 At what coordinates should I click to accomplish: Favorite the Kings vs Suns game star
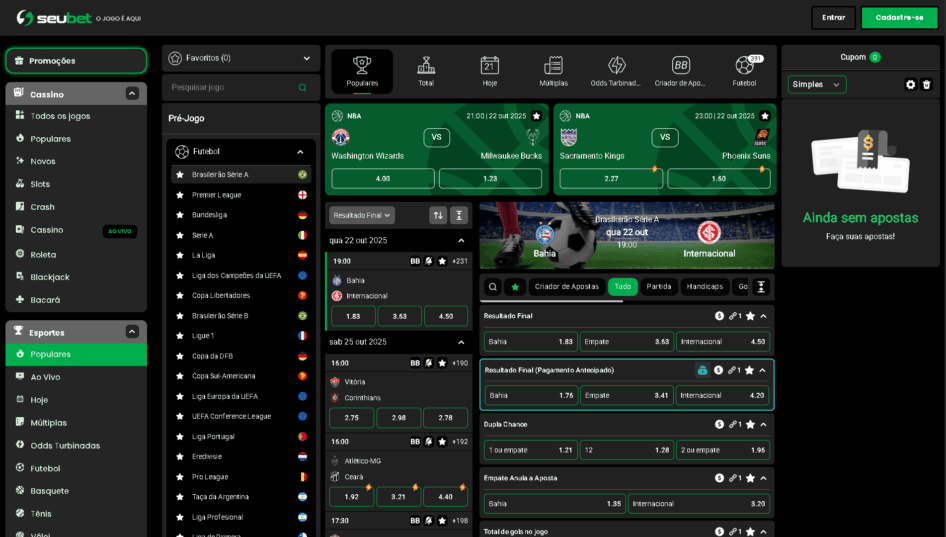[765, 116]
